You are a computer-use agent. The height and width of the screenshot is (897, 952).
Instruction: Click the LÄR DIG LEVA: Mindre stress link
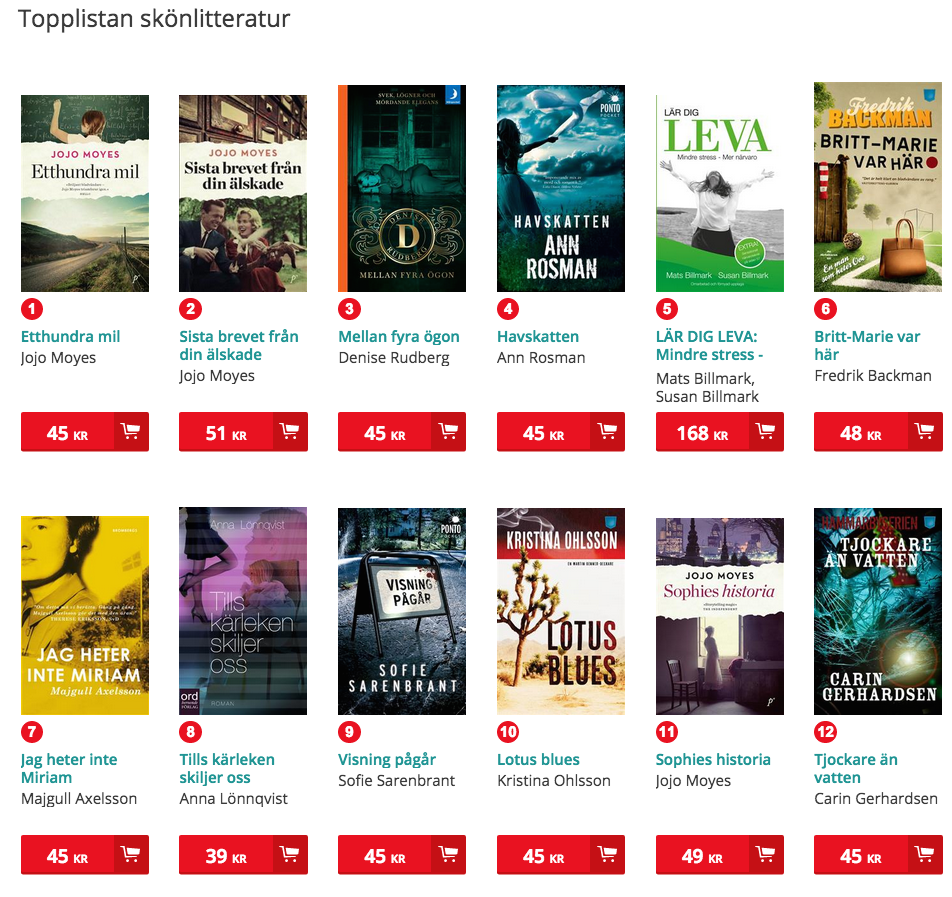[x=709, y=346]
